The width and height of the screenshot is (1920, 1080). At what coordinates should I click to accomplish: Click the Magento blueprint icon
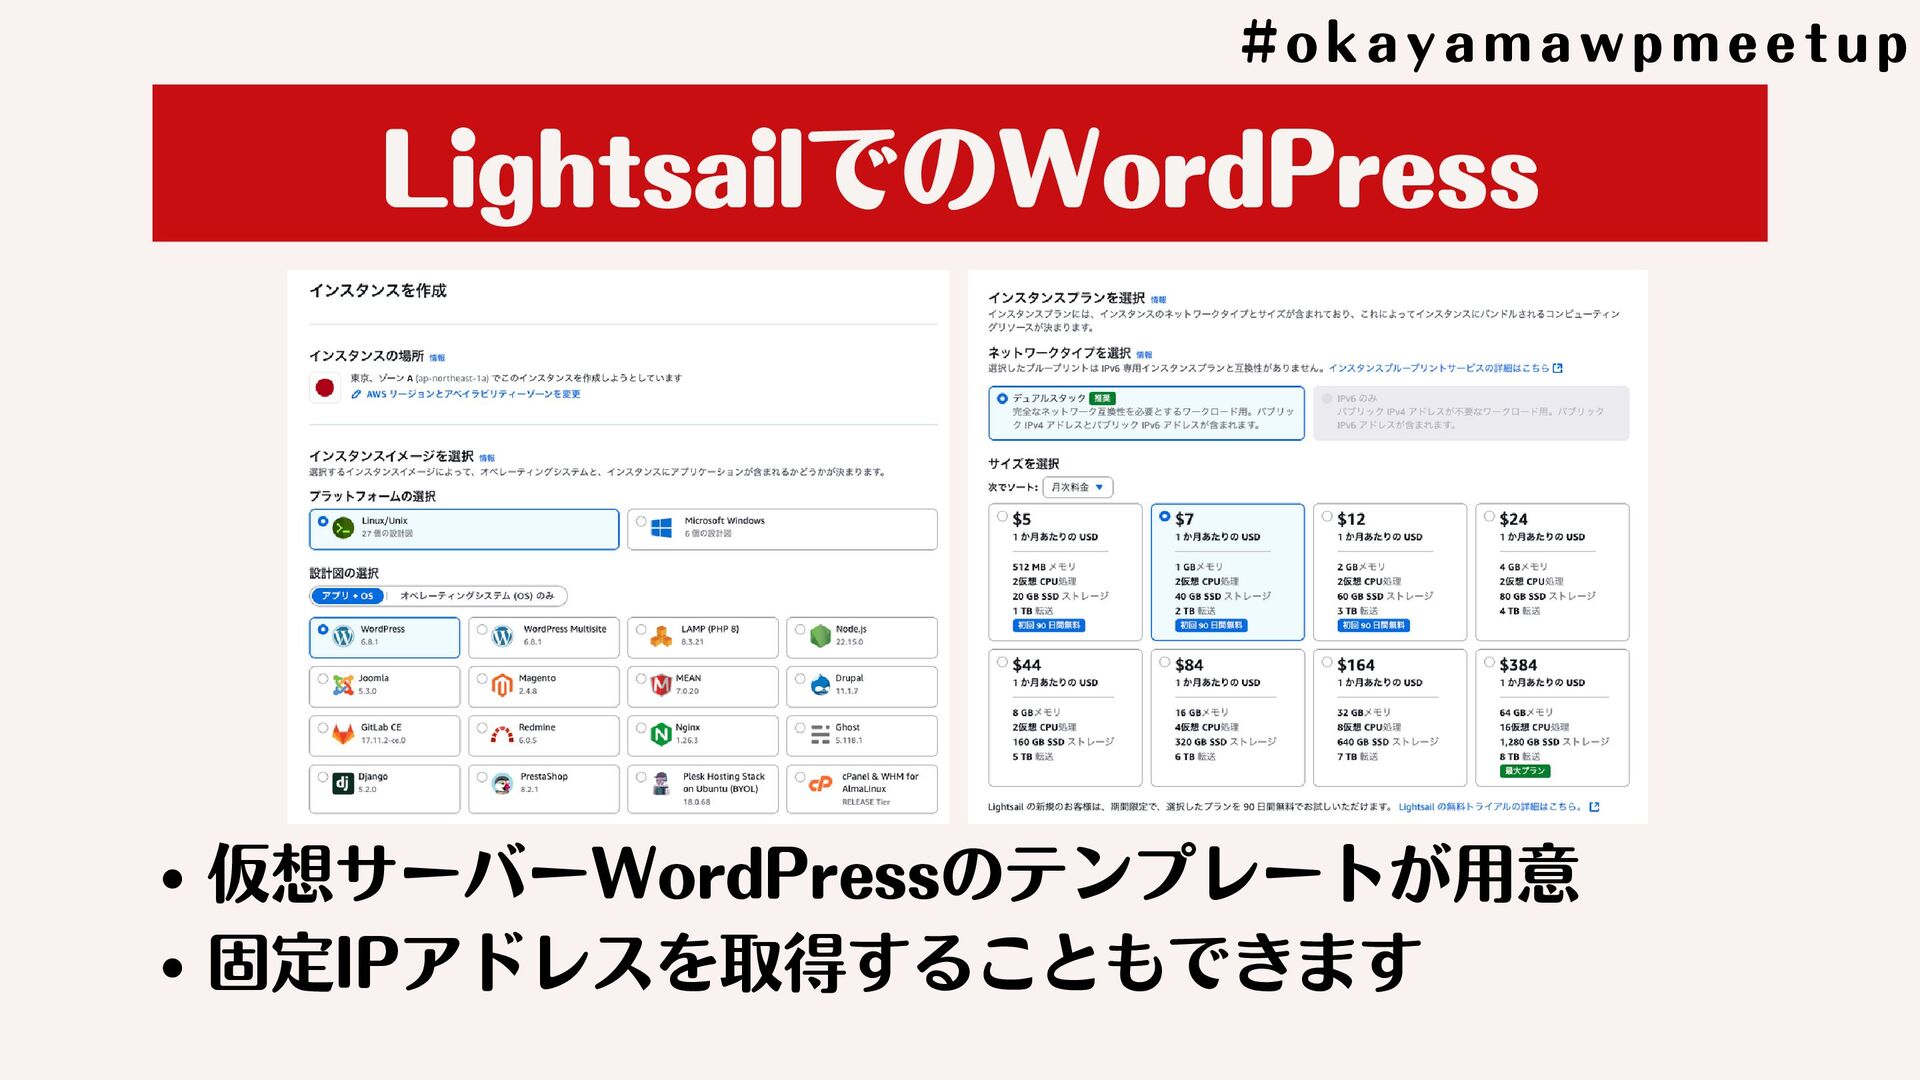502,685
